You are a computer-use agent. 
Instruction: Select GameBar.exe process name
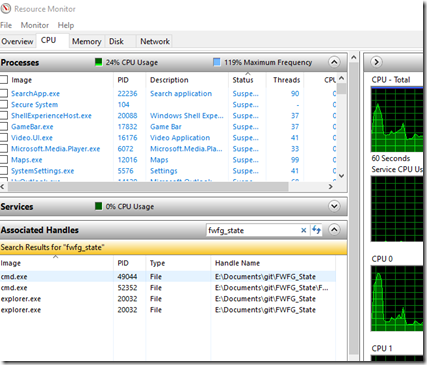click(32, 127)
